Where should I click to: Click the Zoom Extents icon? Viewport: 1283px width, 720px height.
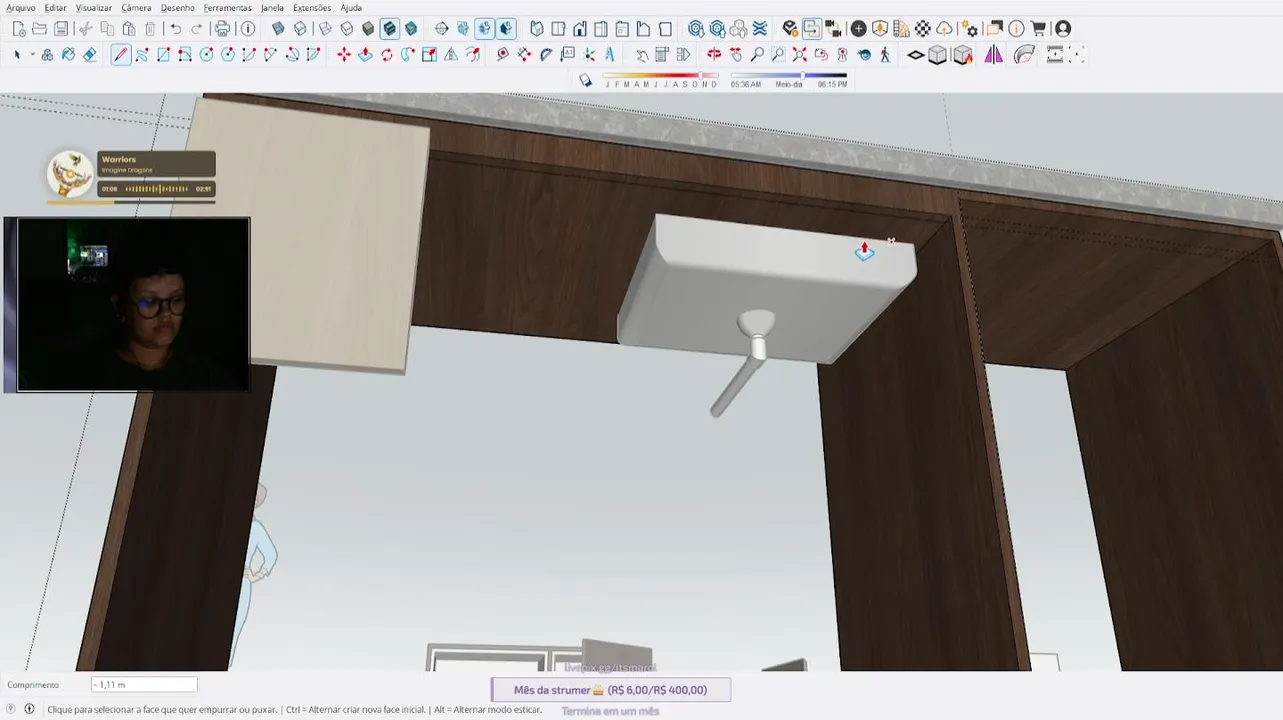tap(800, 55)
